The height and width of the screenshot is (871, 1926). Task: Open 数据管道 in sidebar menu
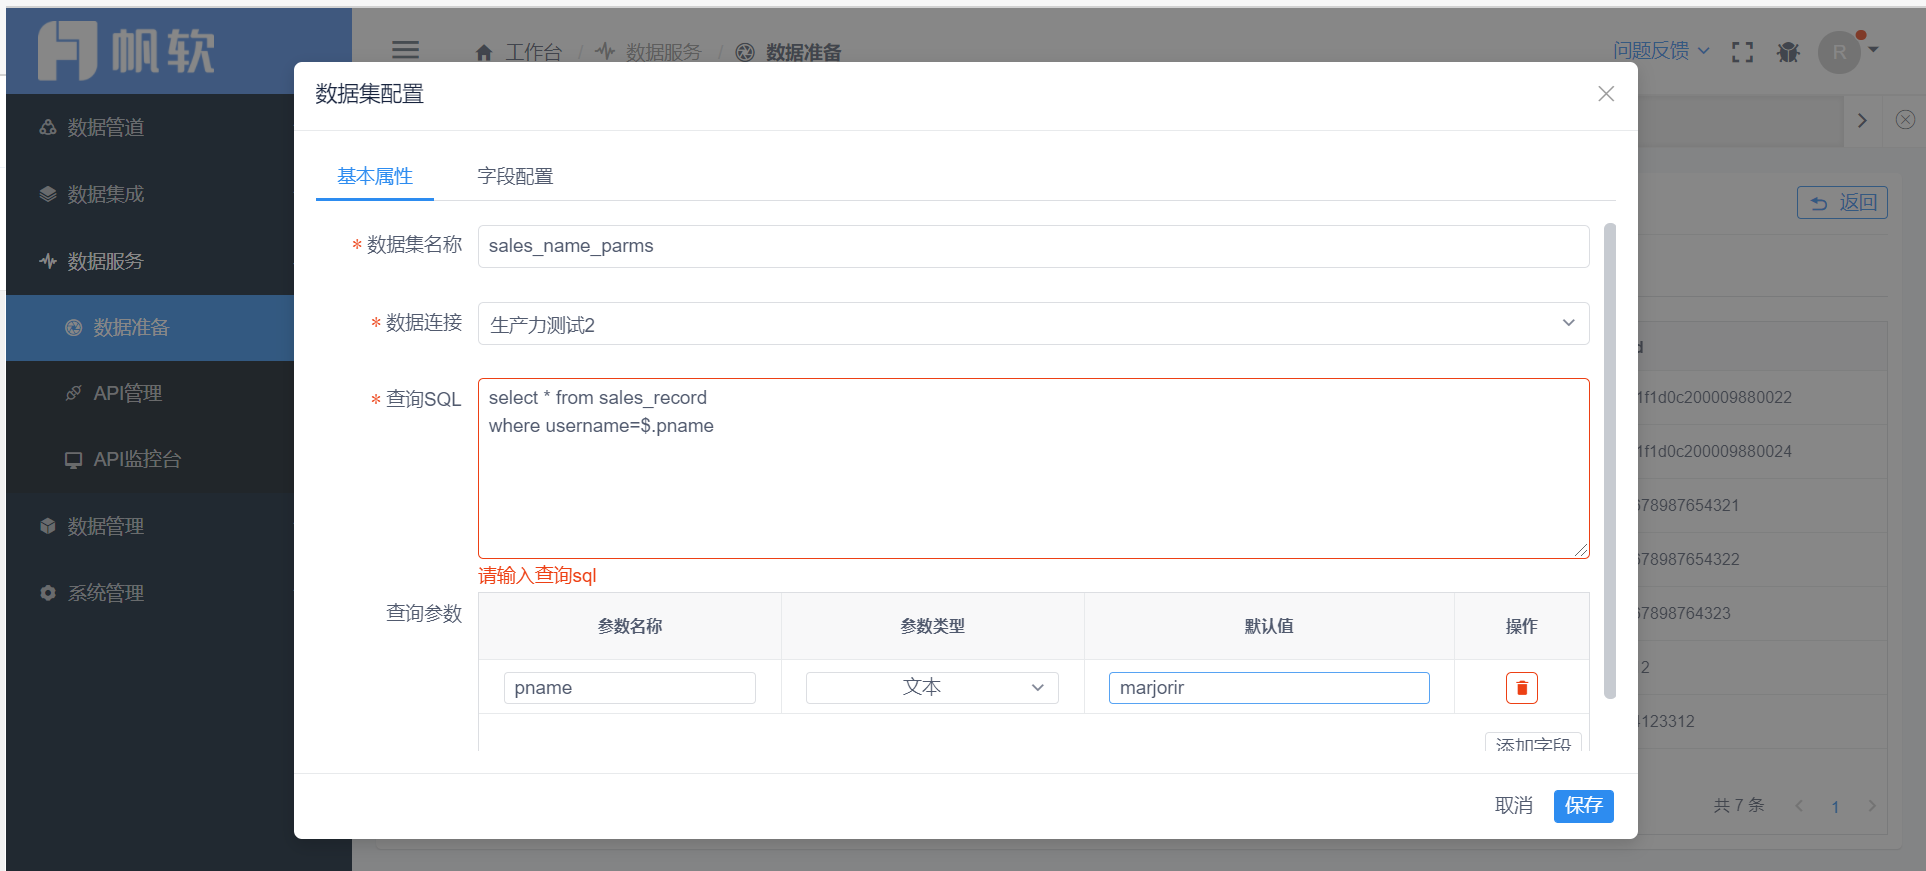click(150, 127)
